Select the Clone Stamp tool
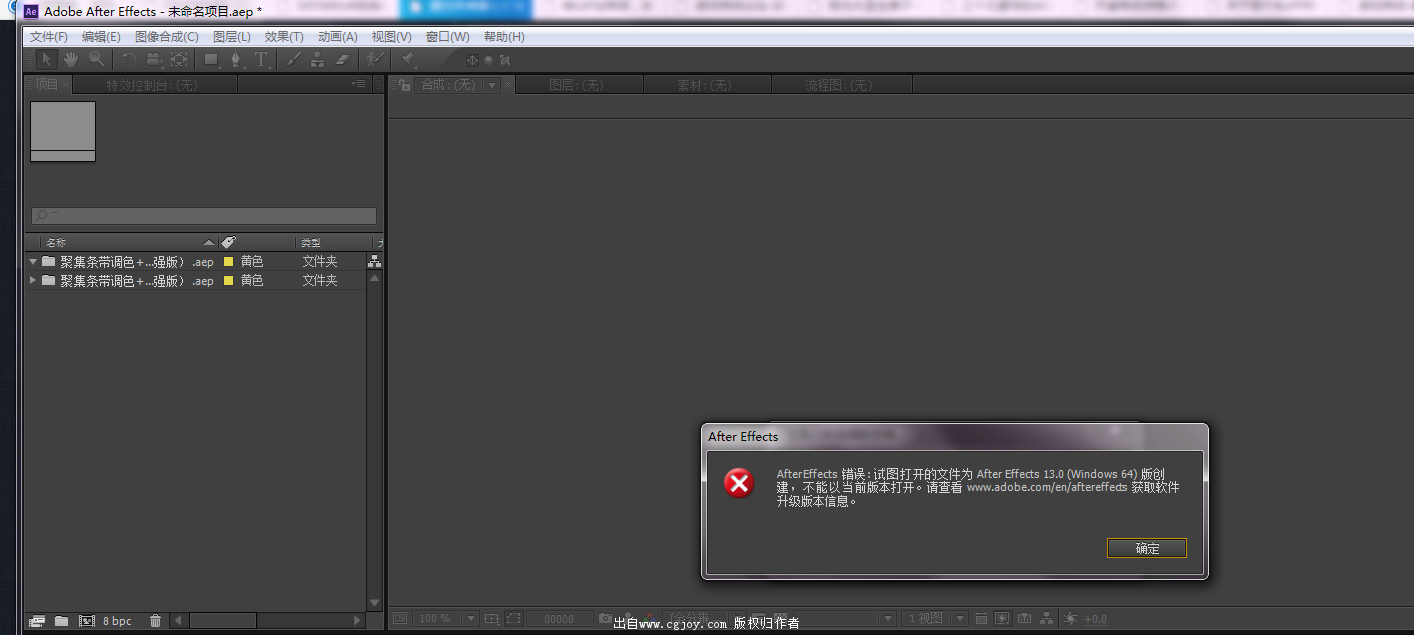This screenshot has width=1414, height=635. tap(317, 60)
